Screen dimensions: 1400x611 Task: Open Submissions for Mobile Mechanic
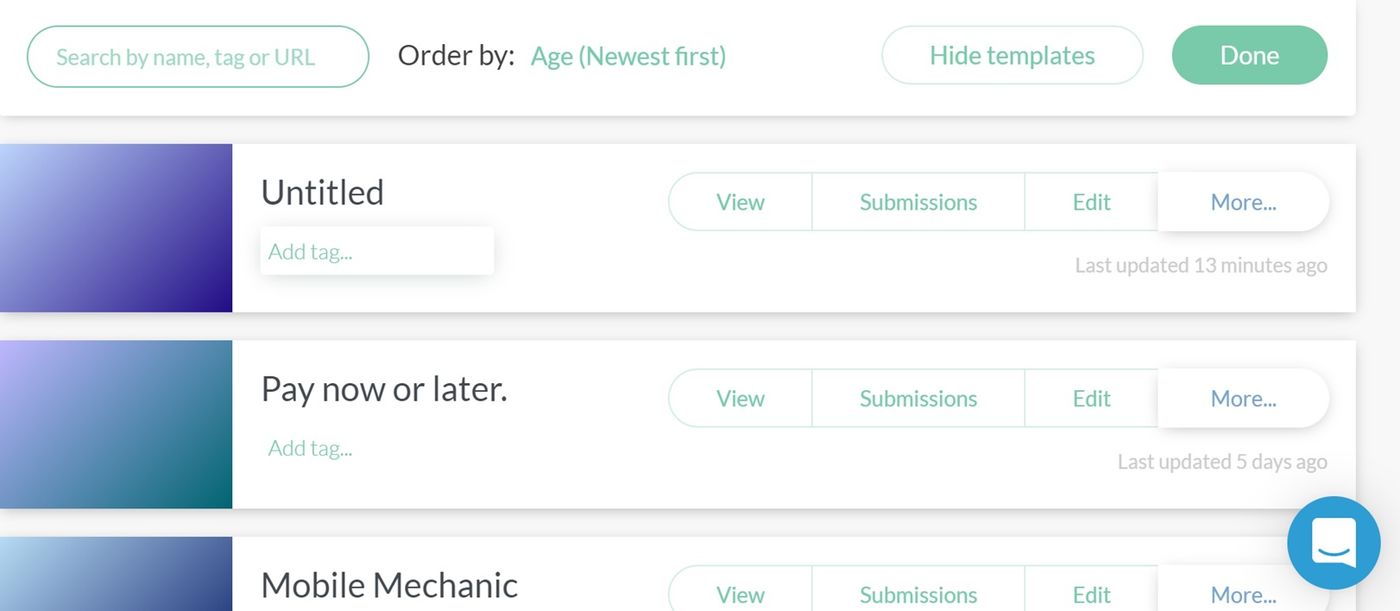917,594
